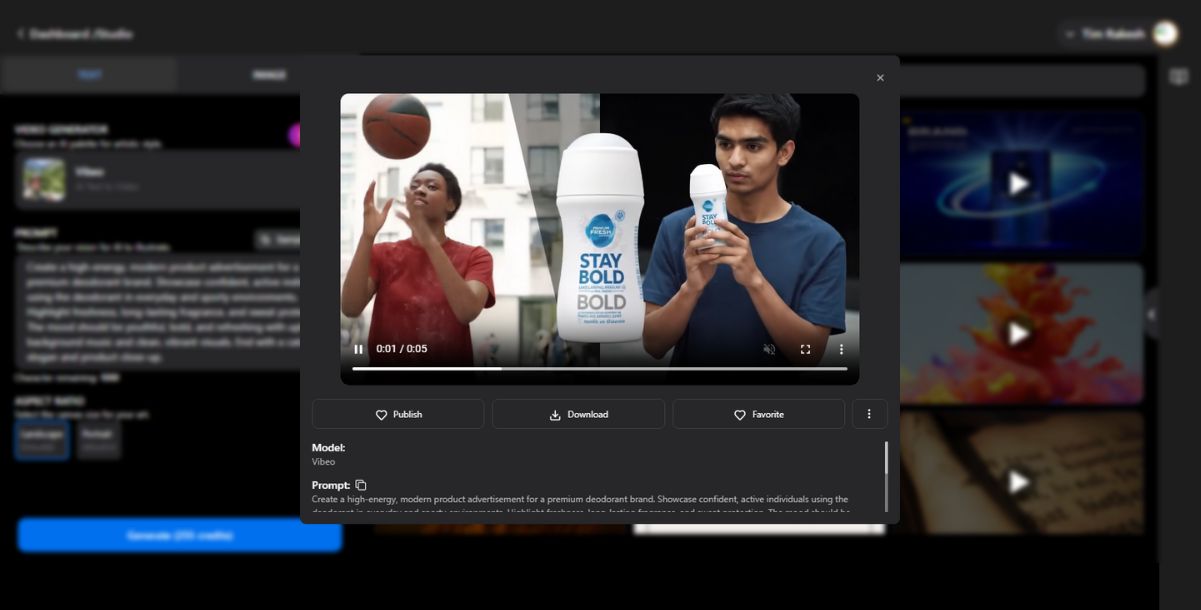Choose the Vibeo video generator card
The width and height of the screenshot is (1201, 610).
(158, 179)
